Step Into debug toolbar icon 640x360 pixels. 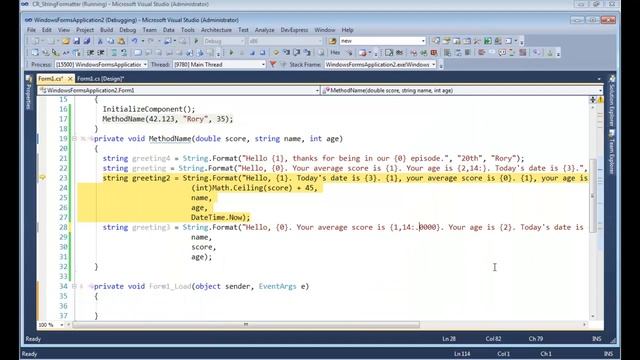(287, 53)
